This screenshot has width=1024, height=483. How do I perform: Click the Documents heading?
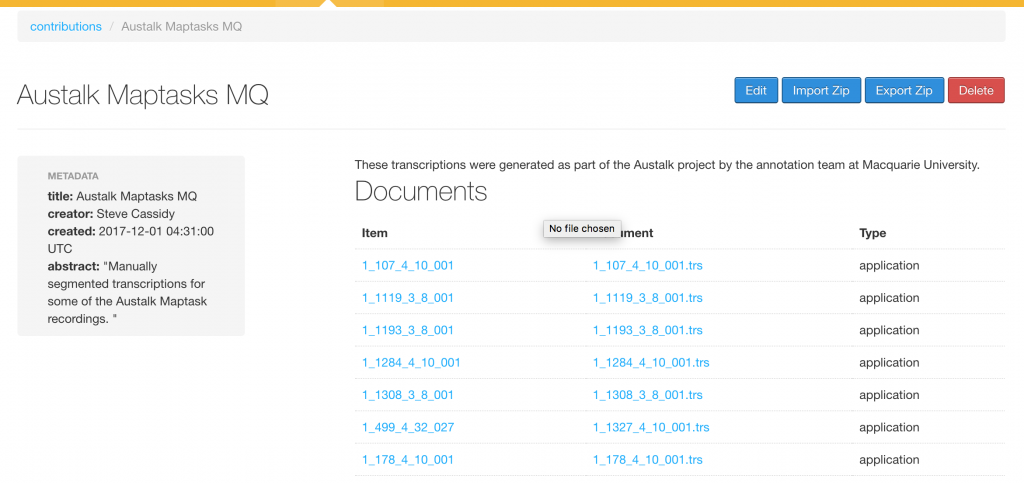[421, 191]
